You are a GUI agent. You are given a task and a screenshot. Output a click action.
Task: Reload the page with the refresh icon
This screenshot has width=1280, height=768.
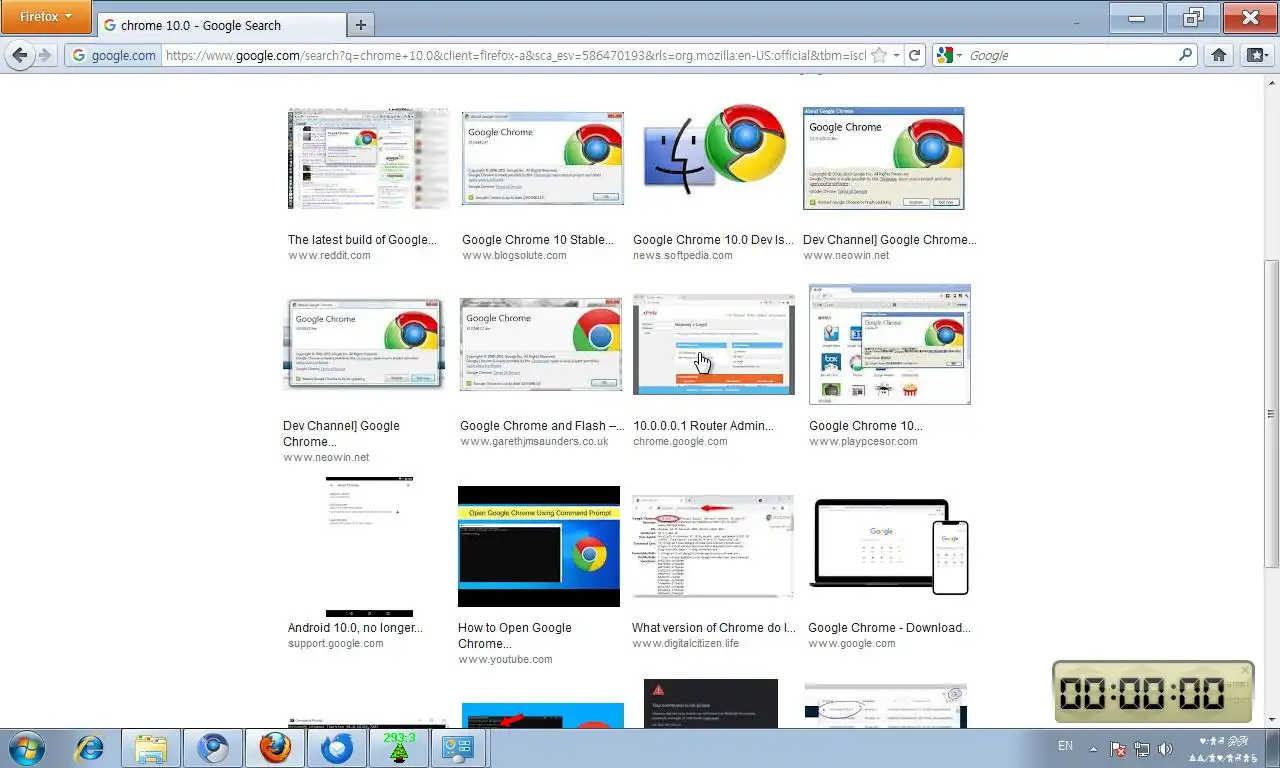[x=914, y=55]
